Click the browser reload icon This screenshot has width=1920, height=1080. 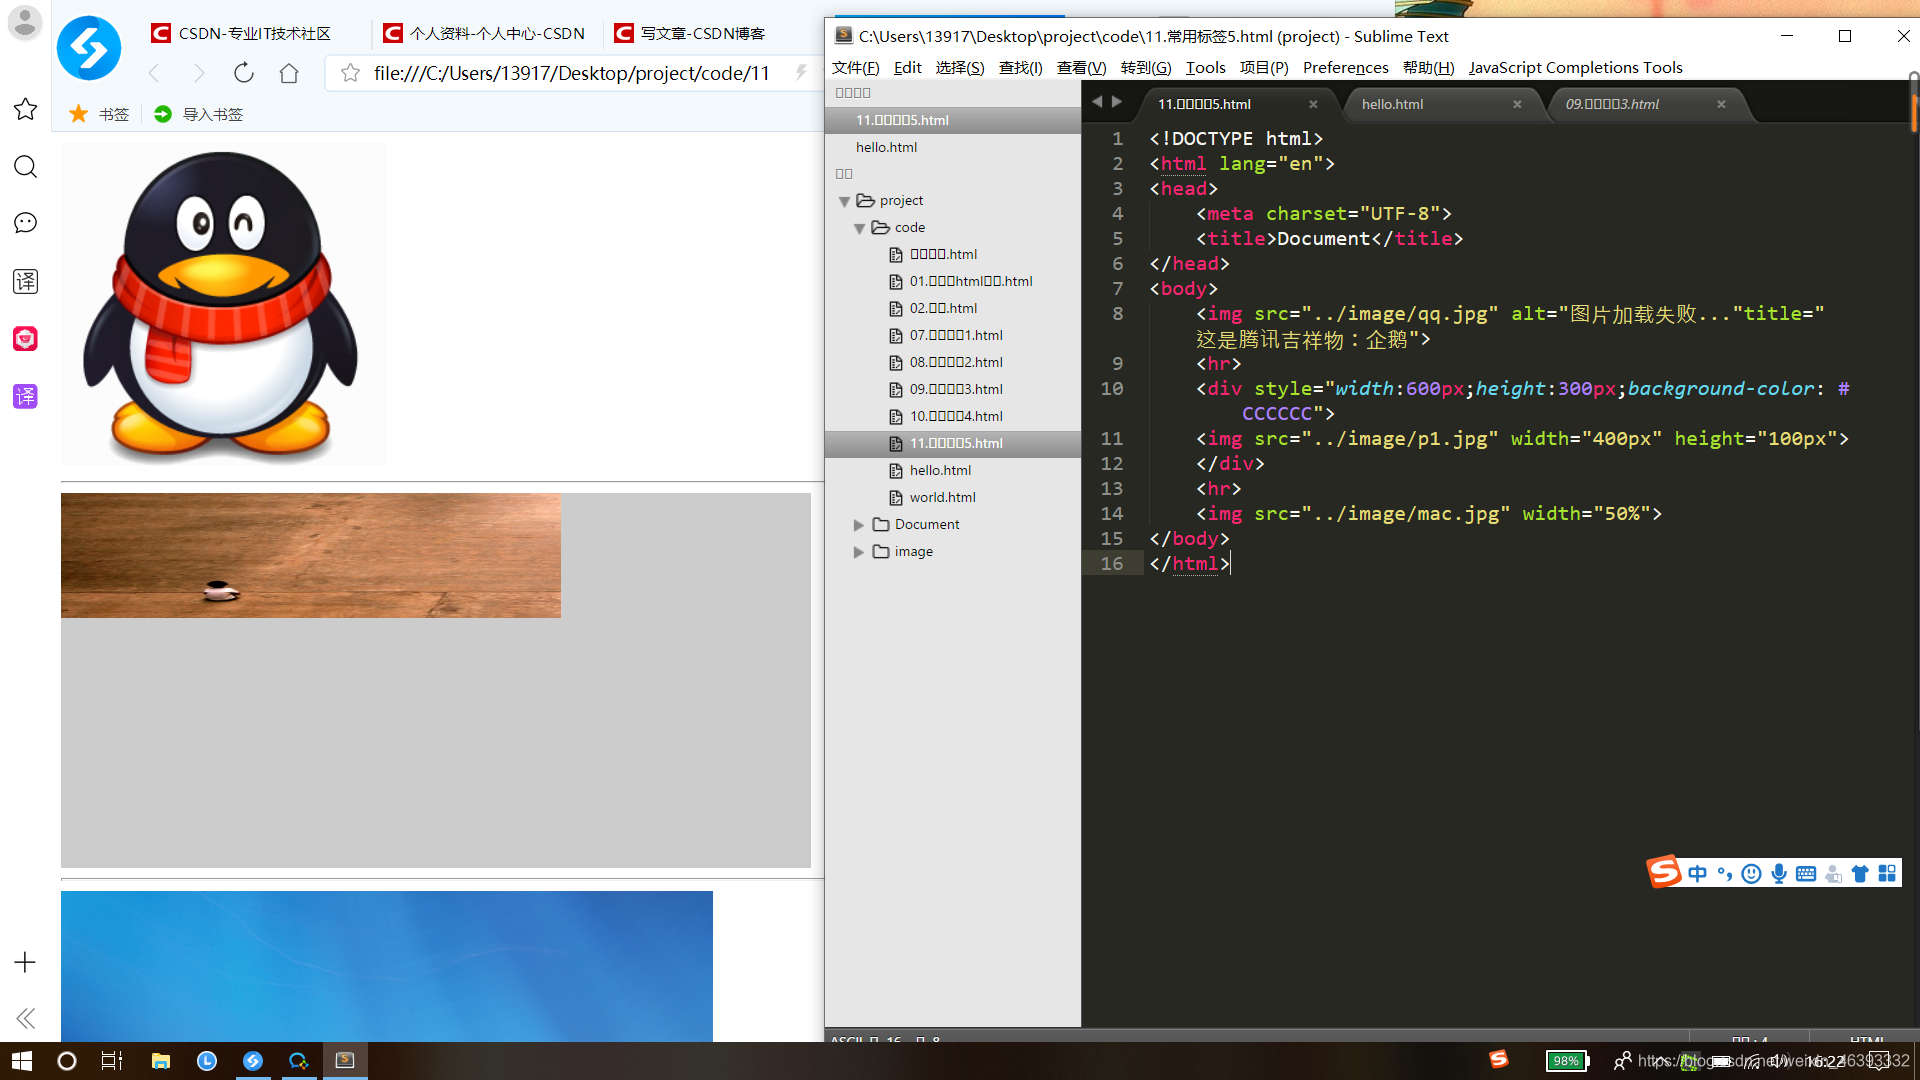(243, 73)
